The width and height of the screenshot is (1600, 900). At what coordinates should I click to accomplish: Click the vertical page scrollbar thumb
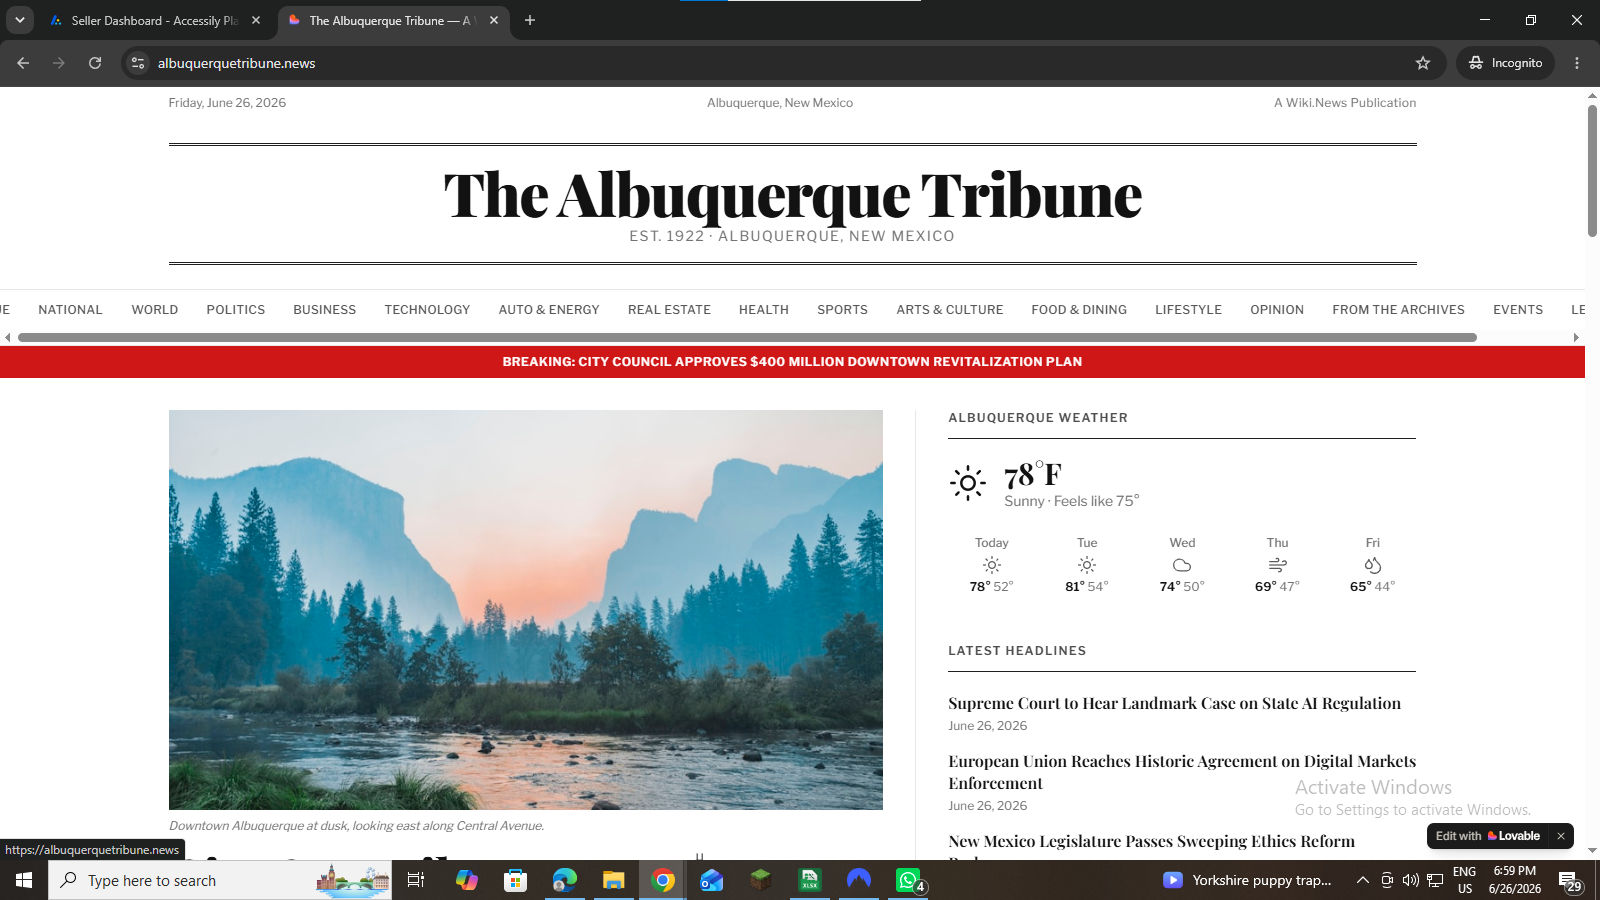(1592, 170)
